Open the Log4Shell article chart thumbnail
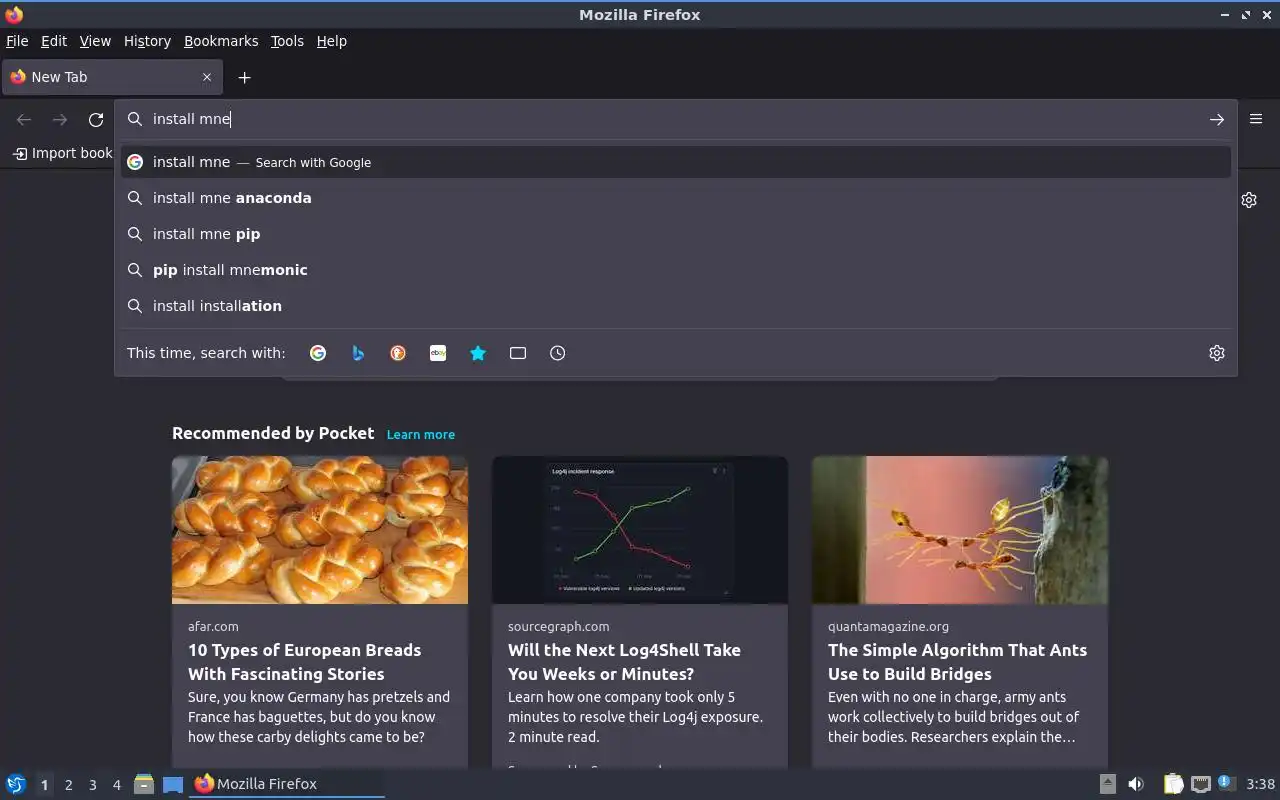1280x800 pixels. pos(640,530)
